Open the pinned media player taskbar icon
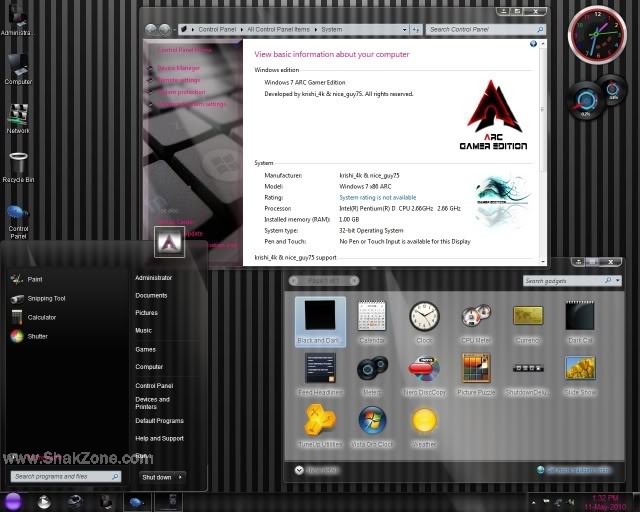The width and height of the screenshot is (640, 512). tap(44, 502)
